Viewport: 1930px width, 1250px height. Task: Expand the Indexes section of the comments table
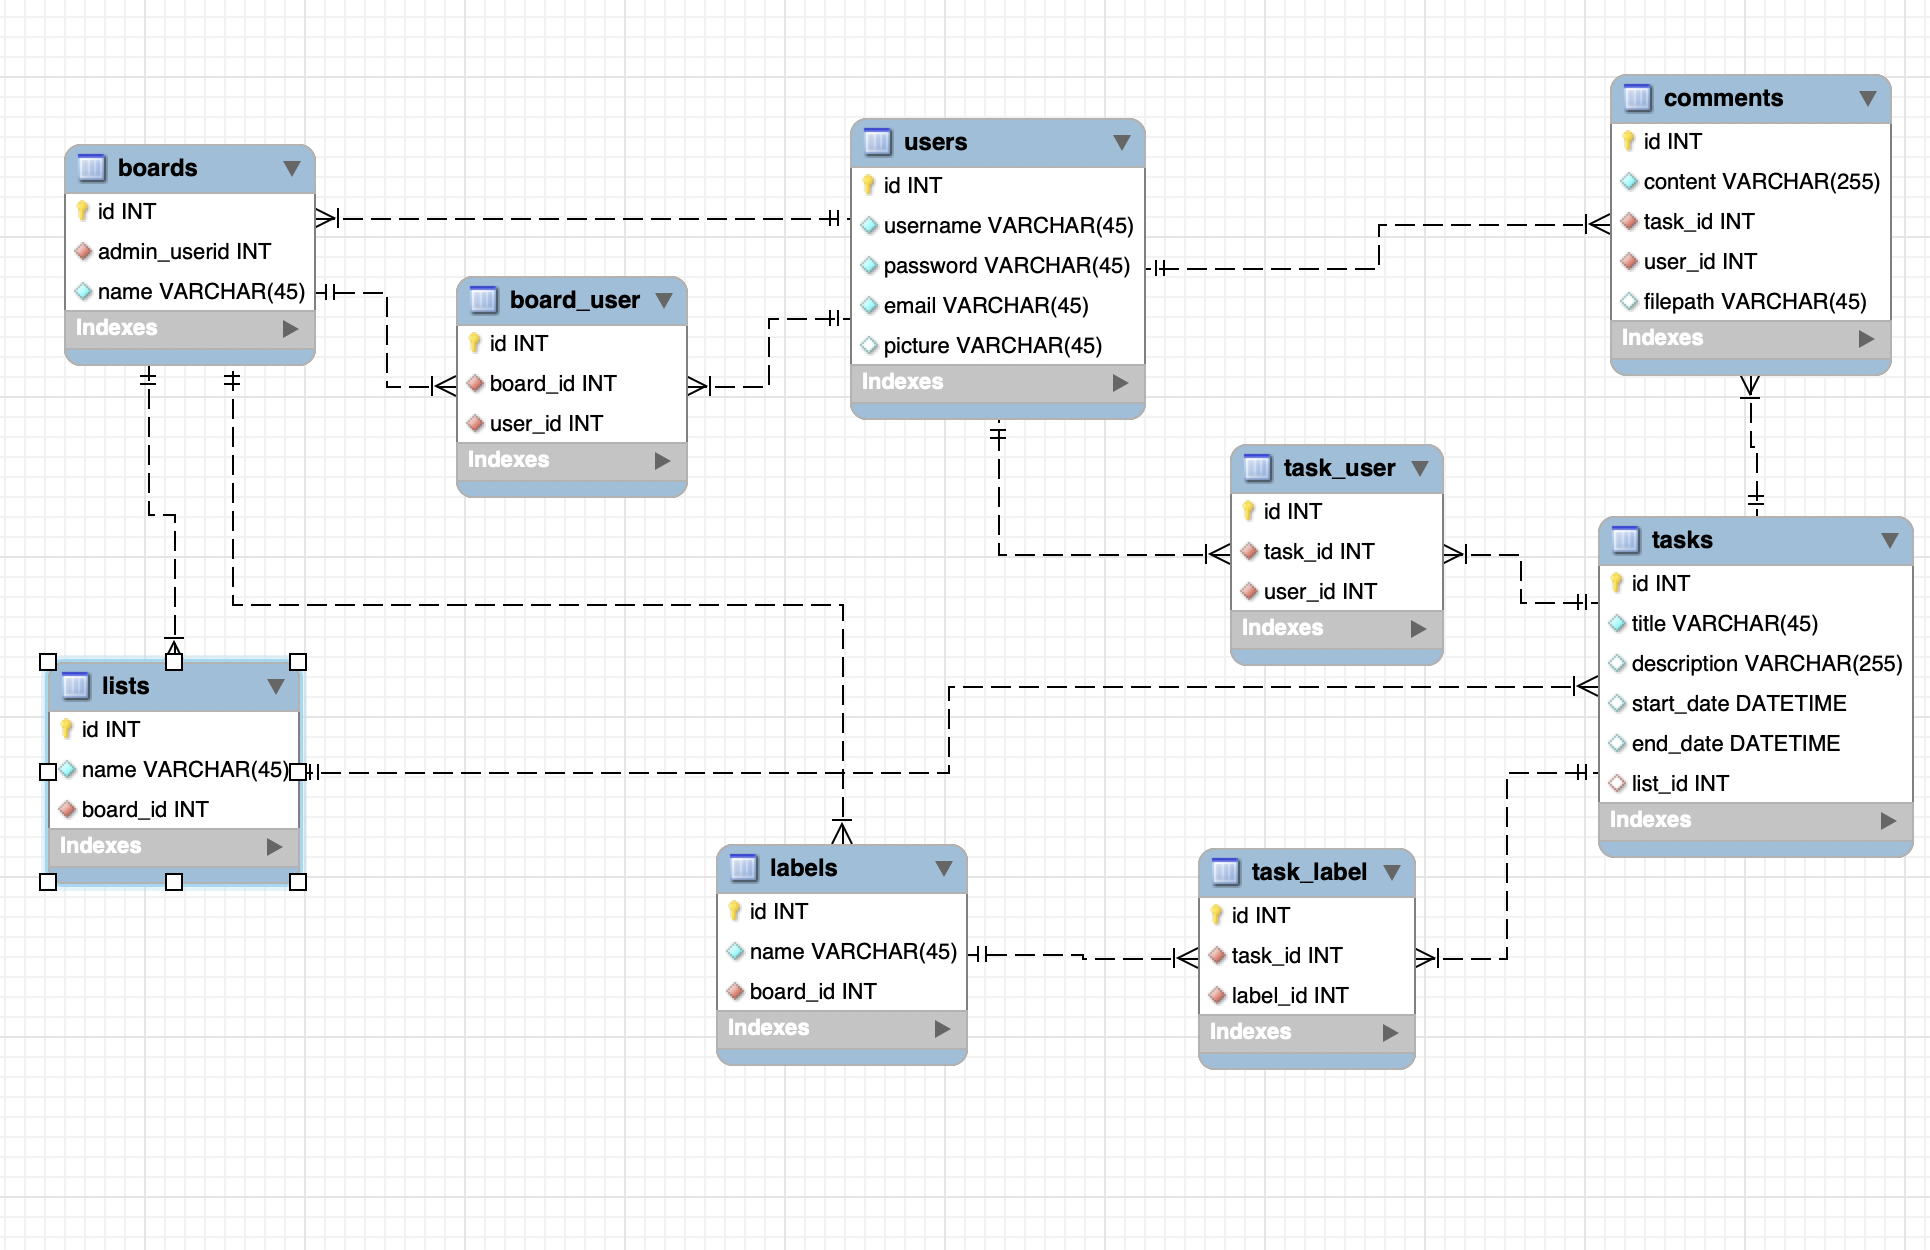coord(1866,338)
